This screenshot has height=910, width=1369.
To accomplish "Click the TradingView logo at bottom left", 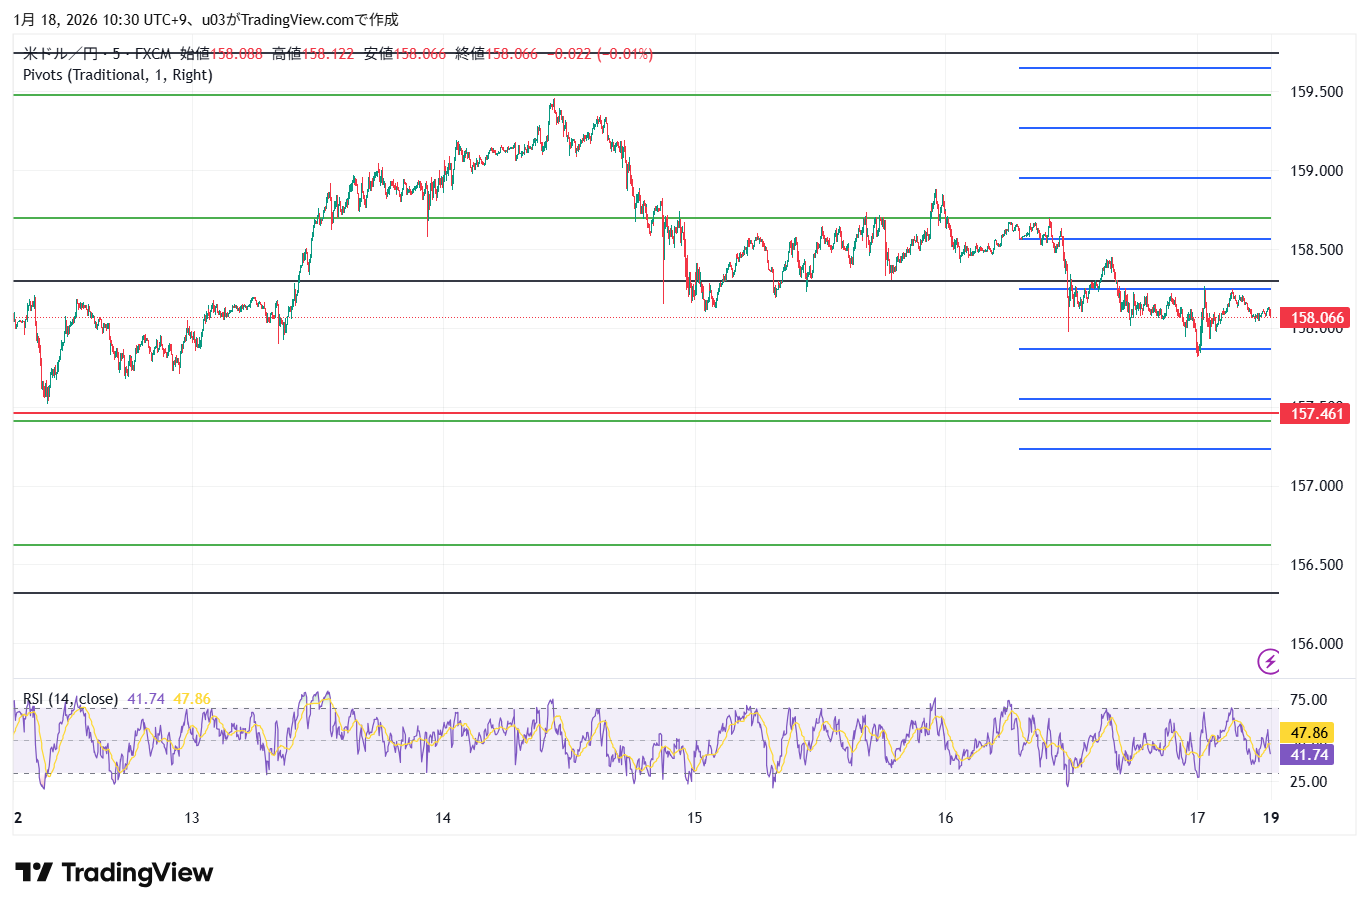I will (x=114, y=873).
